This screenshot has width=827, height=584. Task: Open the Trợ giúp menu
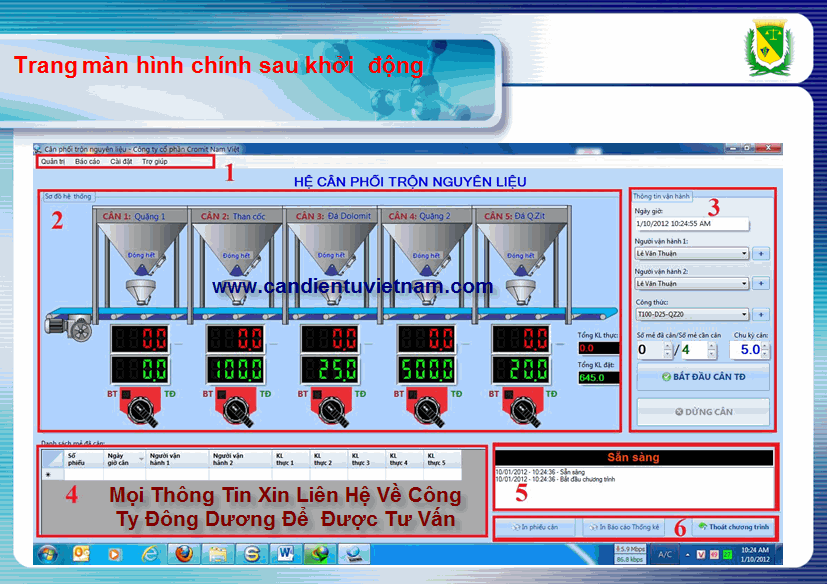pos(155,162)
